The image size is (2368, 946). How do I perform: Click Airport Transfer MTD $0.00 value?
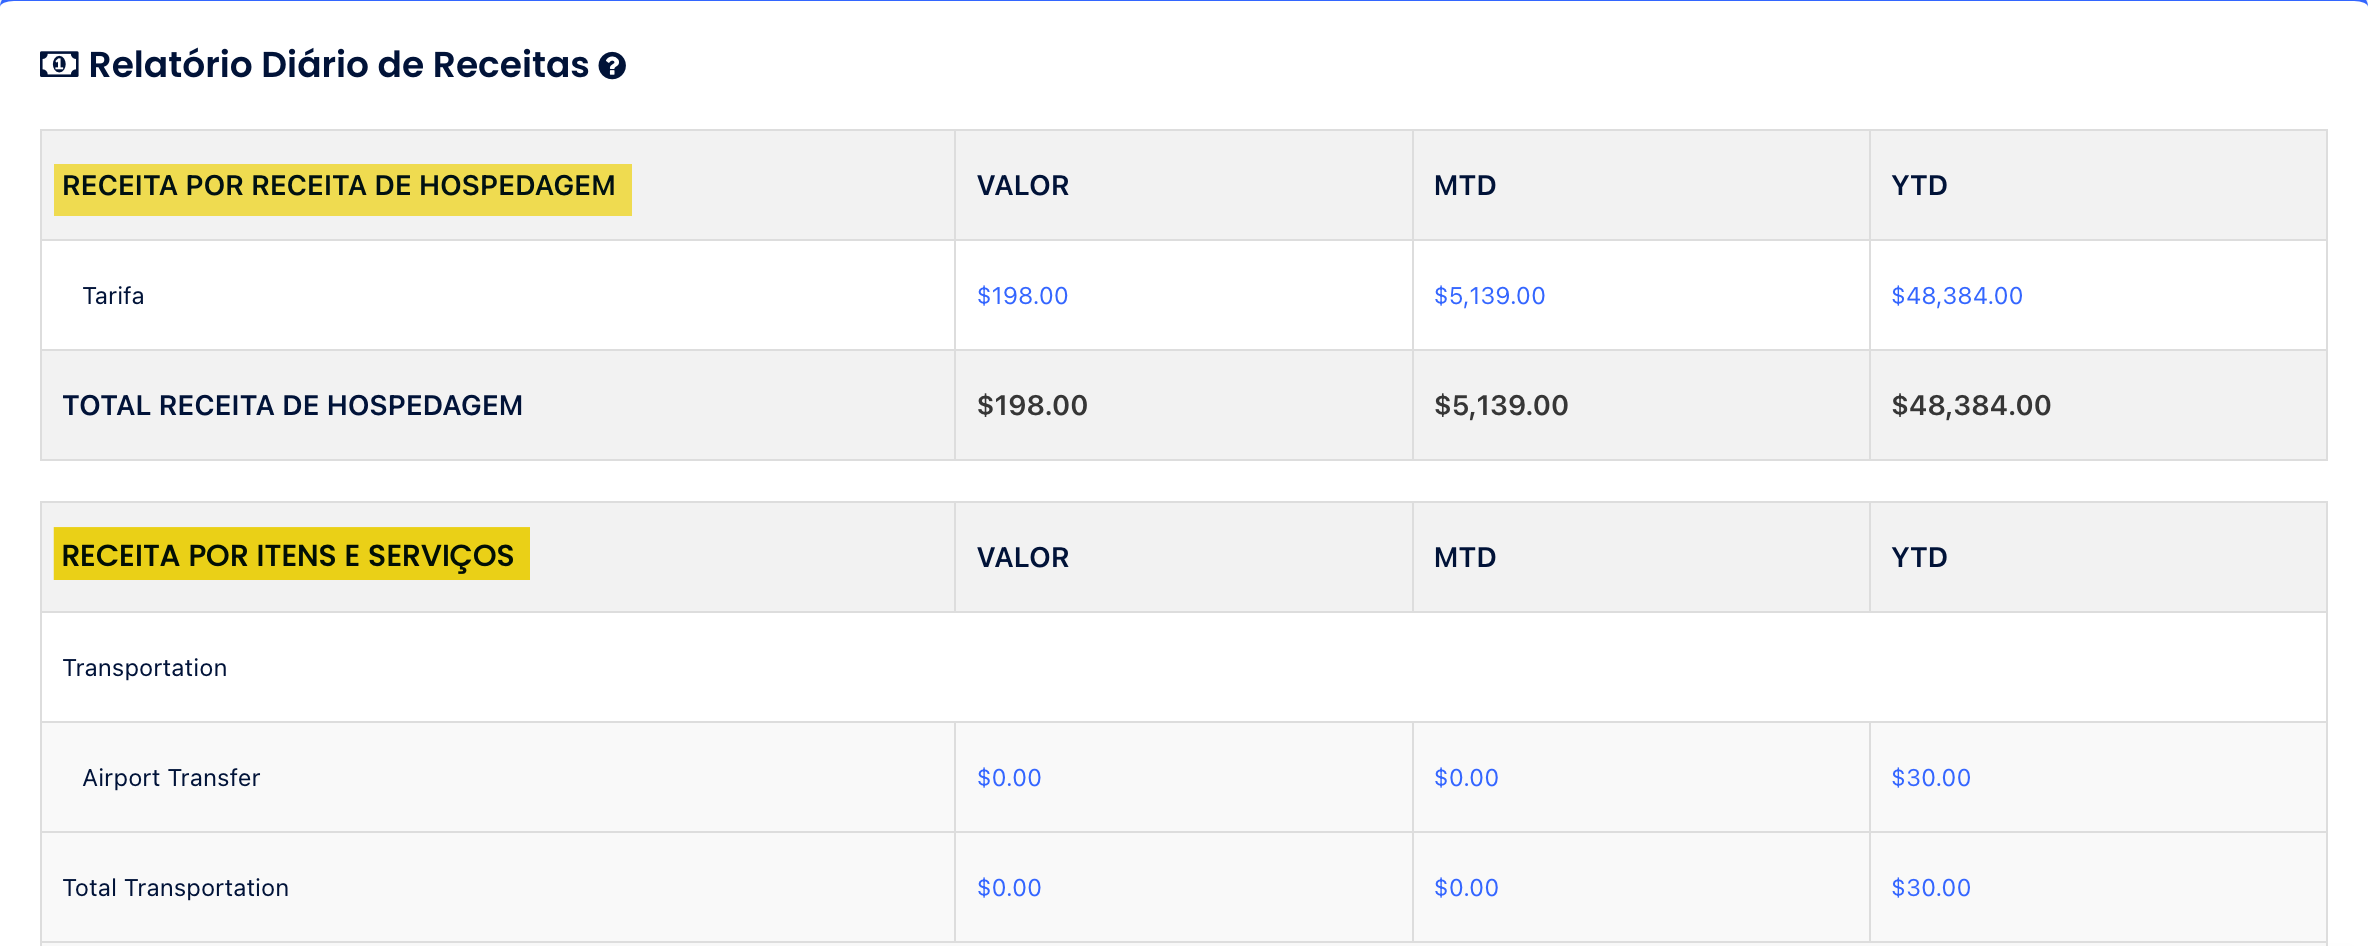[1466, 778]
